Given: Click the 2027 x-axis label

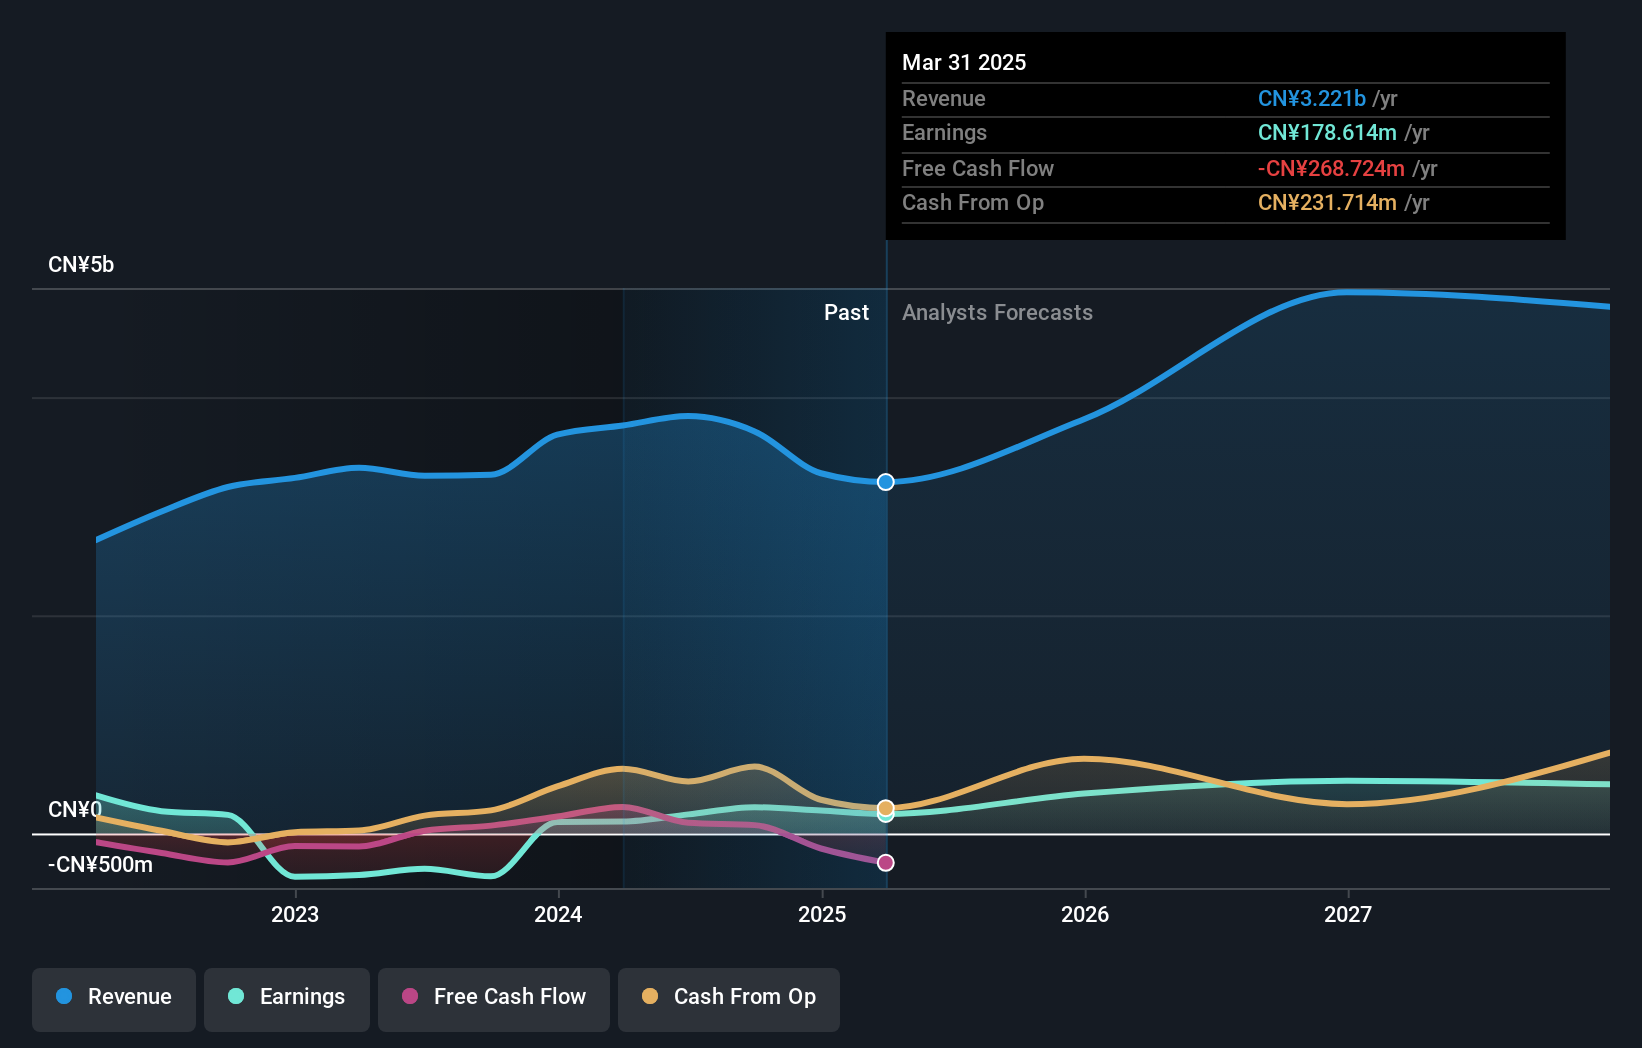Looking at the screenshot, I should [1348, 914].
